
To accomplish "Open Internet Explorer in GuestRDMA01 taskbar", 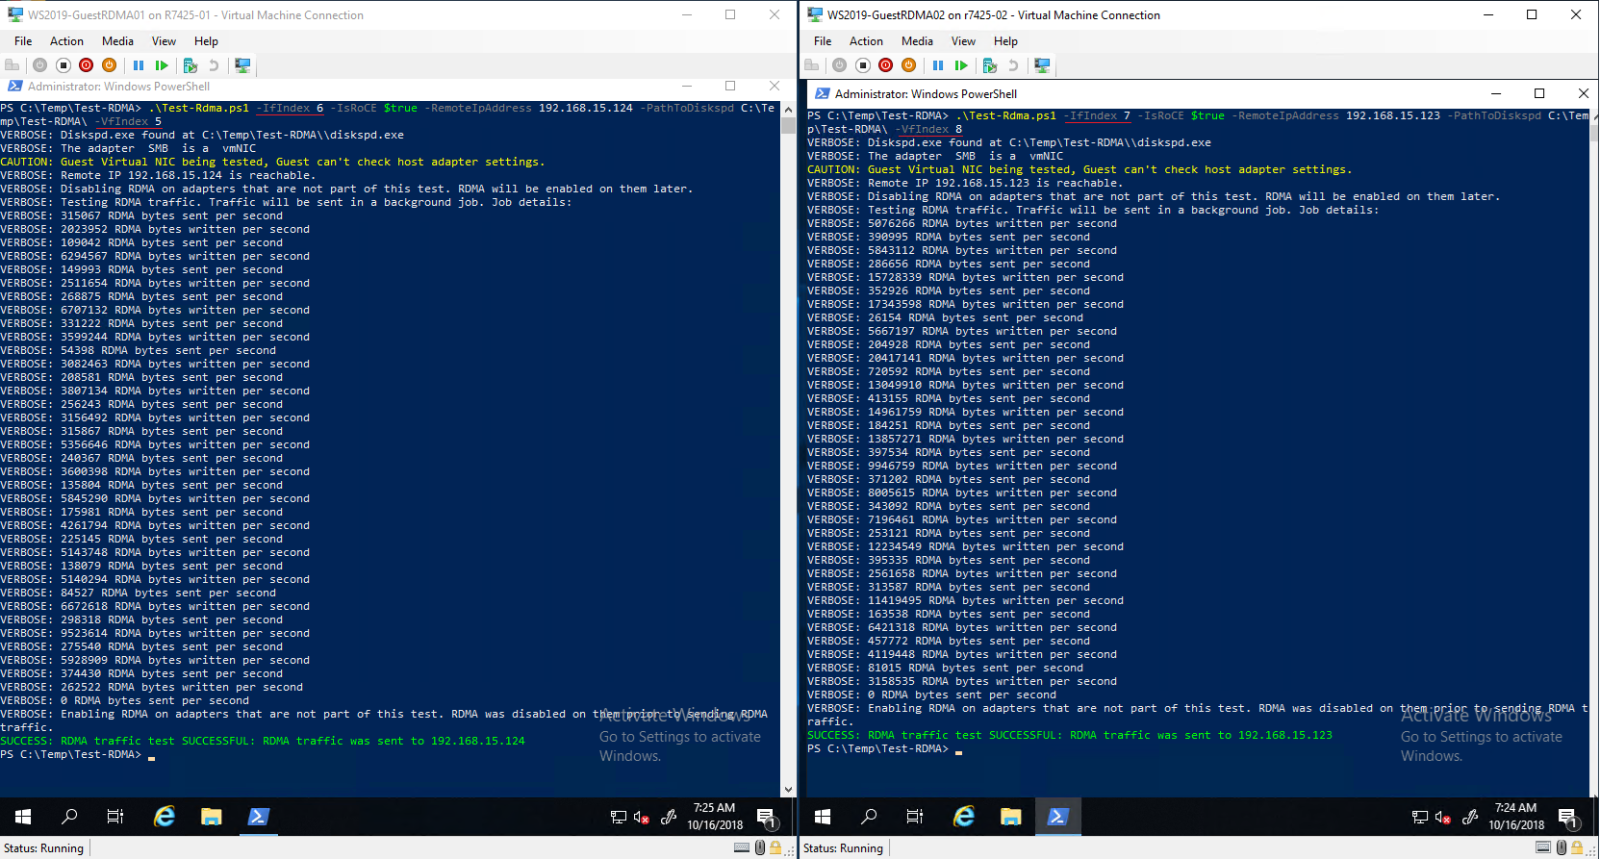I will tap(164, 817).
